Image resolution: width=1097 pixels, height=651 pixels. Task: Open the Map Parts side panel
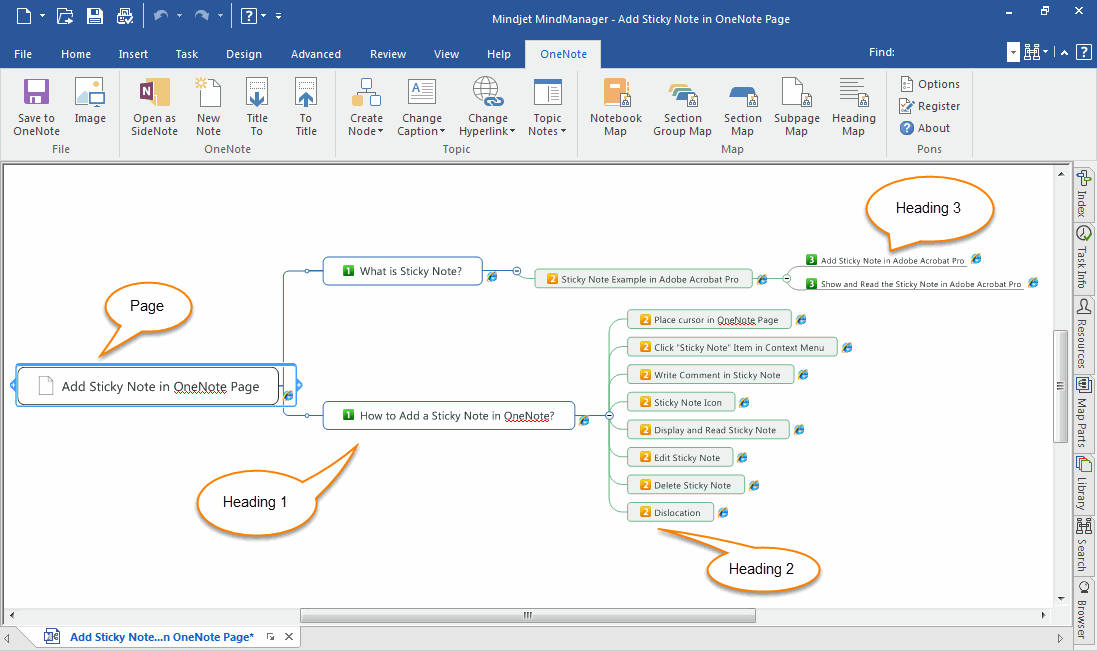coord(1083,413)
